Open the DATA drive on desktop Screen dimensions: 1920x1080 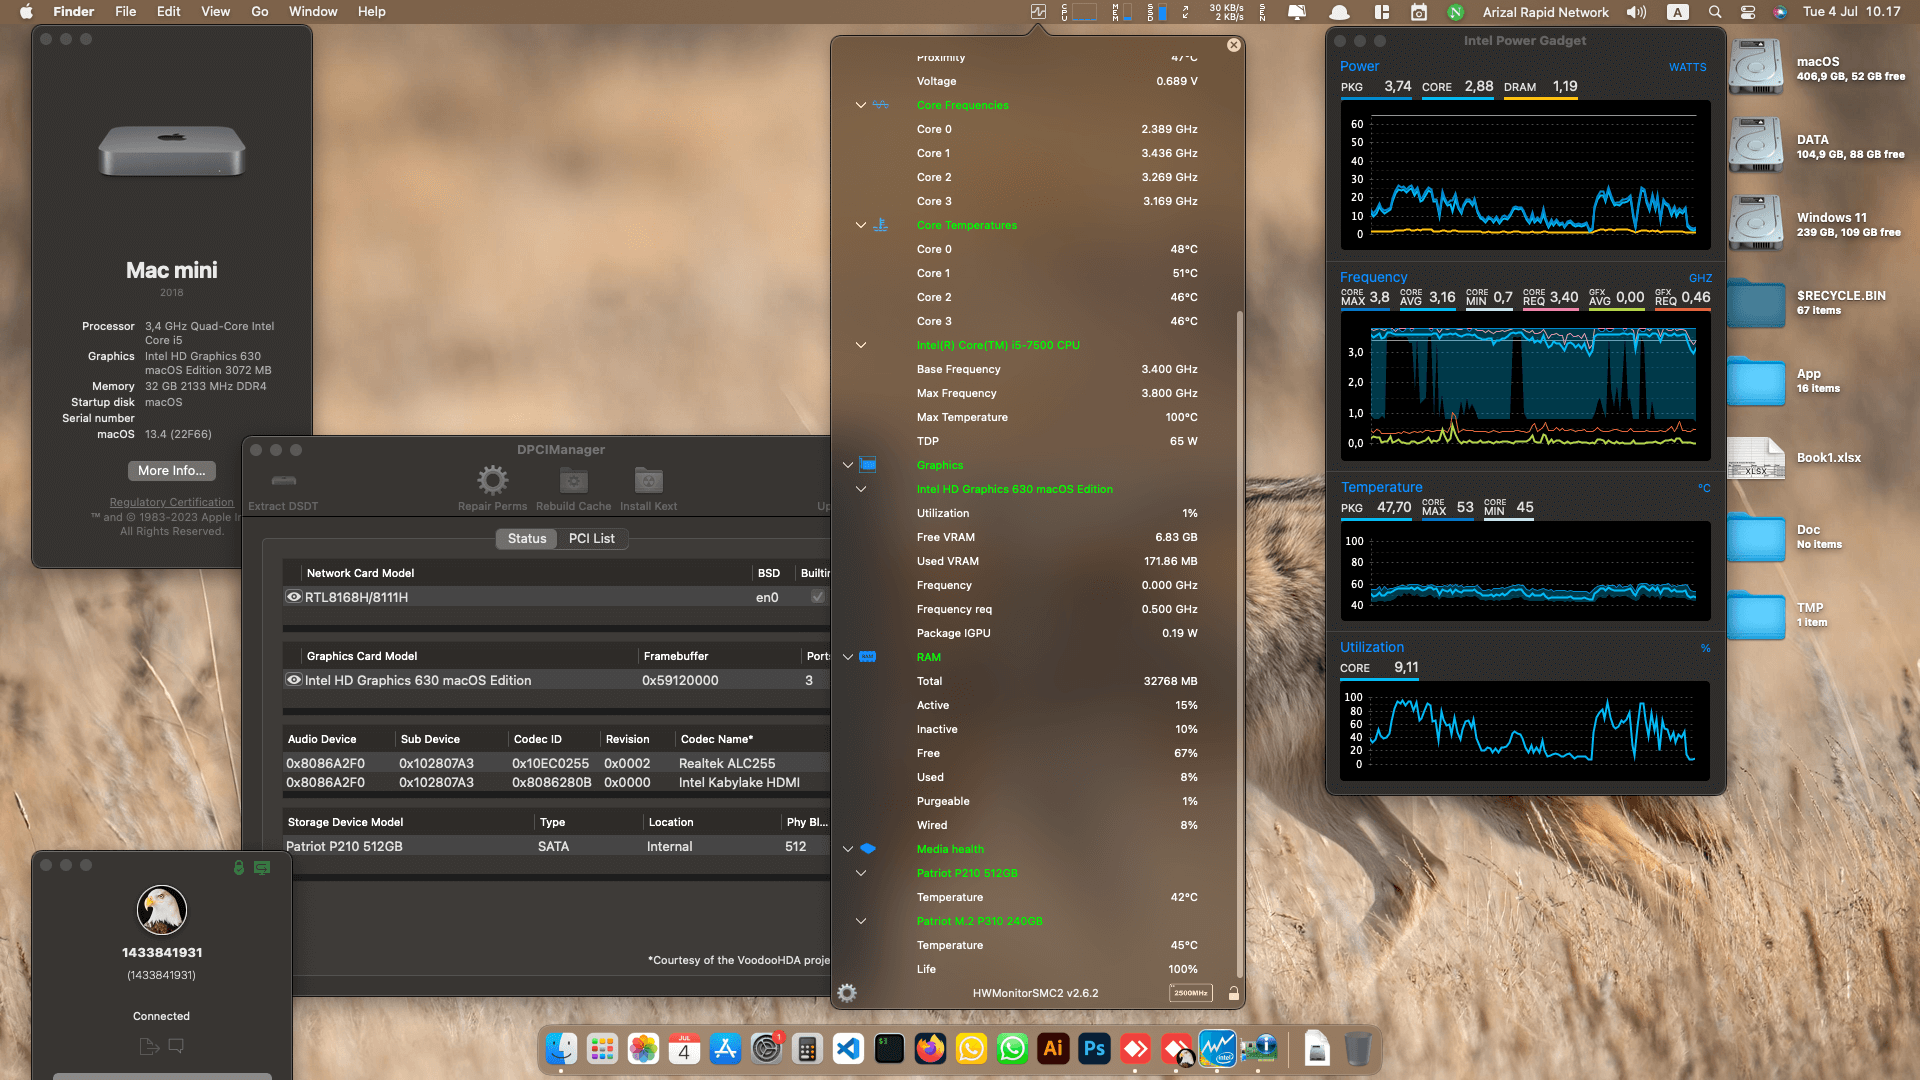(1756, 145)
